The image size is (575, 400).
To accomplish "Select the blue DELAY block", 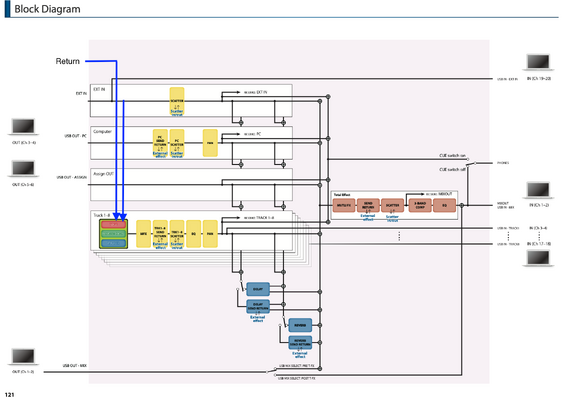I will pyautogui.click(x=258, y=289).
